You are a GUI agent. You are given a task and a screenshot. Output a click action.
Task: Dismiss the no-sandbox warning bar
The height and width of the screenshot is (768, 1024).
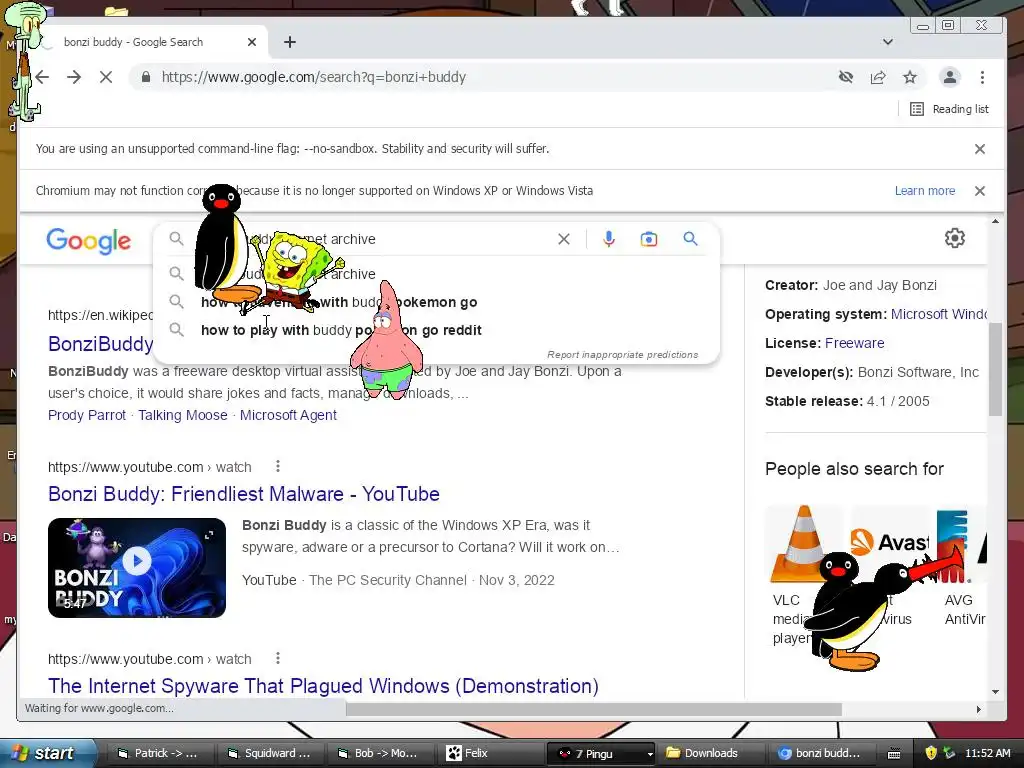coord(980,149)
